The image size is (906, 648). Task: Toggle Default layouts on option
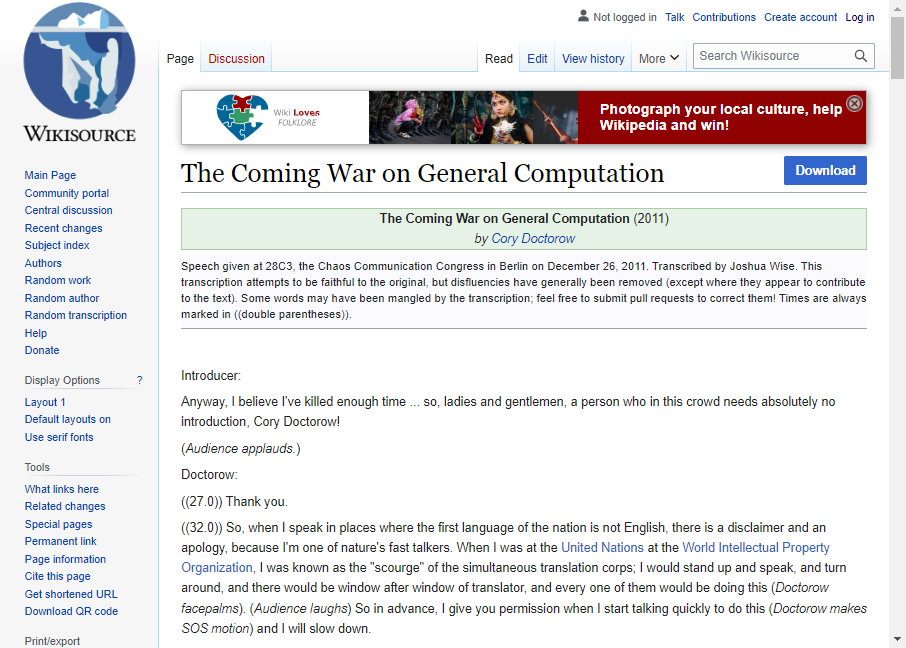(68, 419)
